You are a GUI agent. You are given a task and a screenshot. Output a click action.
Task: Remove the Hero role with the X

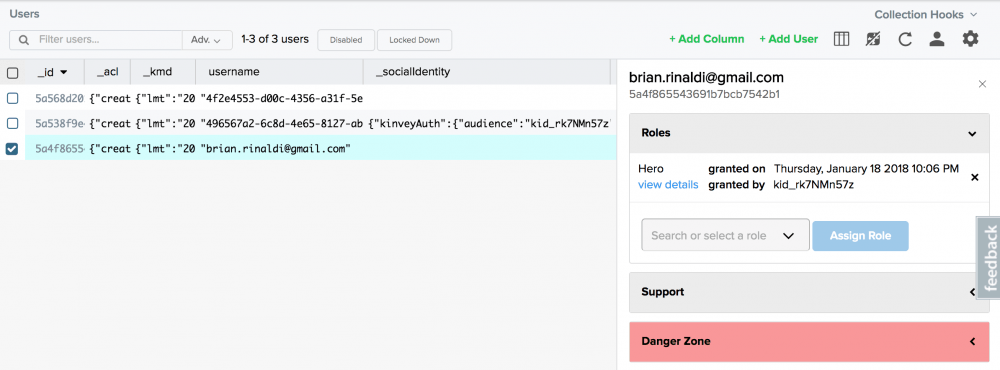click(x=974, y=177)
